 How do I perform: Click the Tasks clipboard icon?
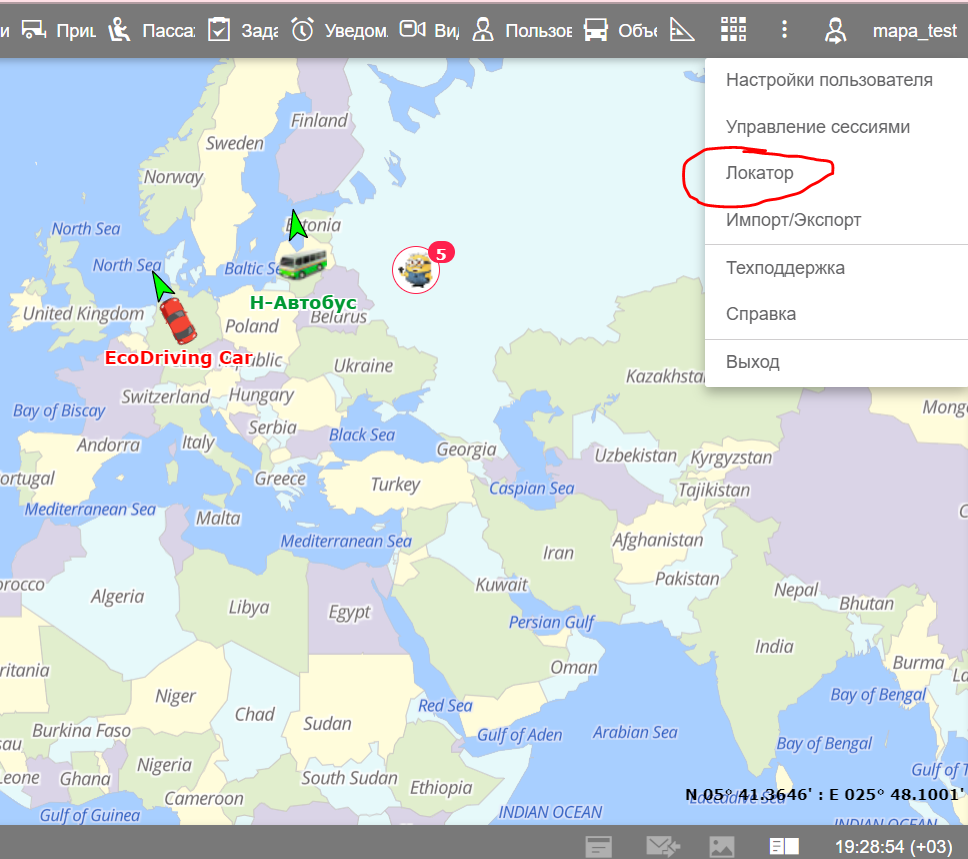click(219, 30)
